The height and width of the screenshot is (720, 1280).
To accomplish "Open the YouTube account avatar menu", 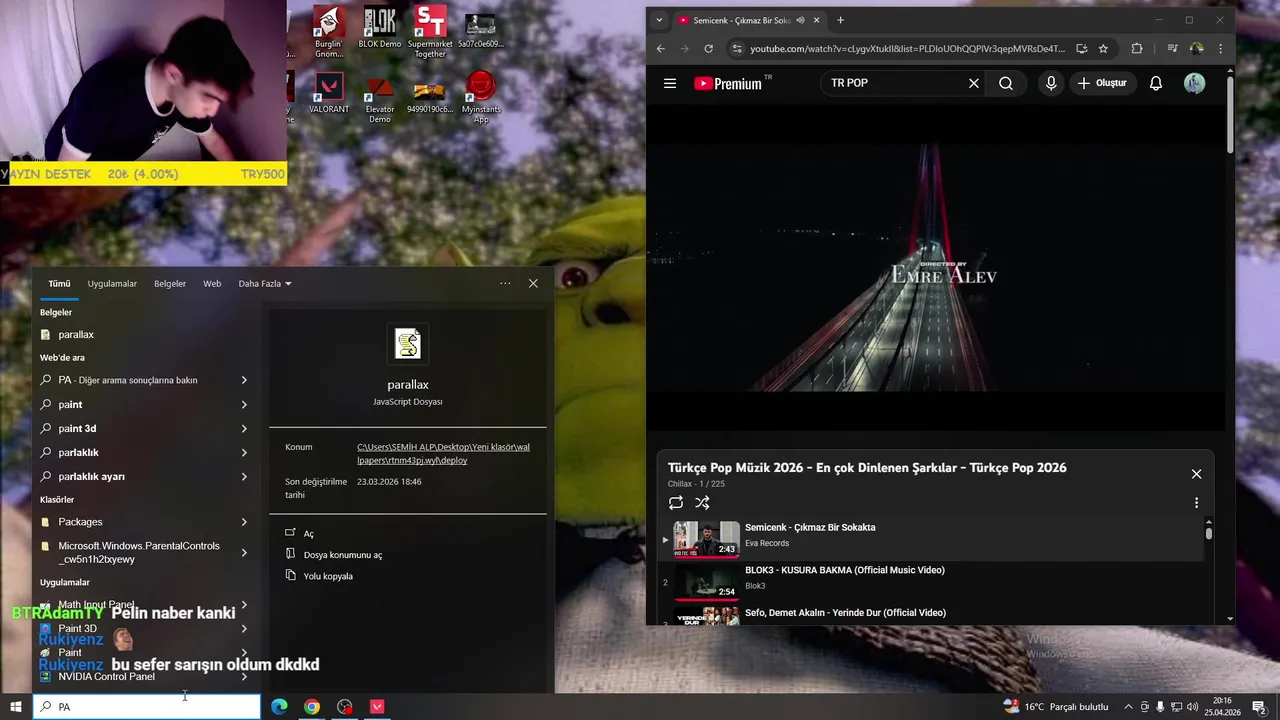I will [1195, 84].
